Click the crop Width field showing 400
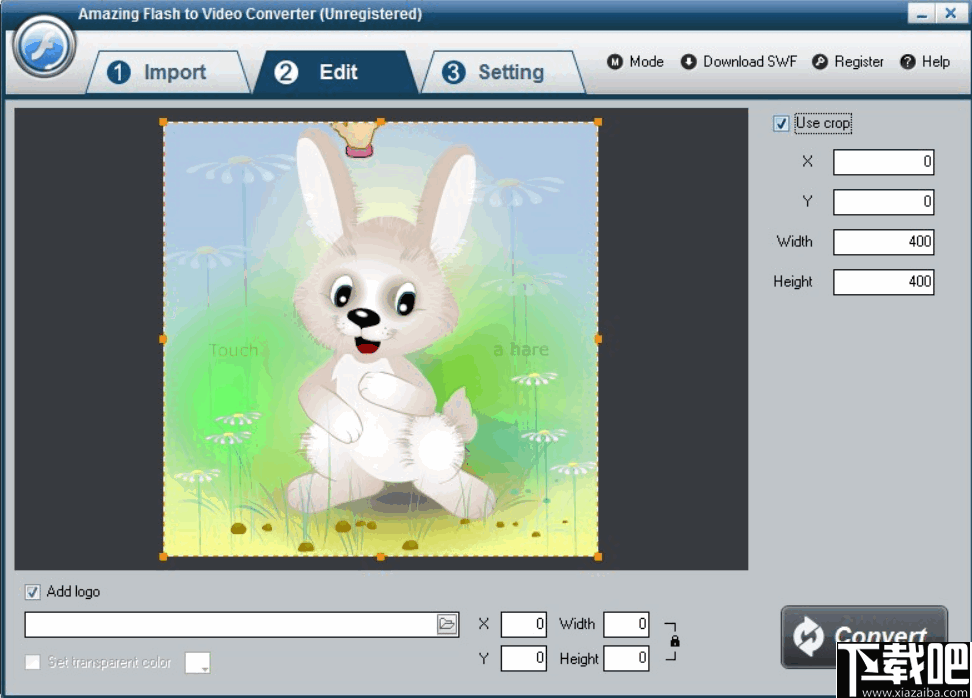Screen dimensions: 972x698 pyautogui.click(x=882, y=241)
